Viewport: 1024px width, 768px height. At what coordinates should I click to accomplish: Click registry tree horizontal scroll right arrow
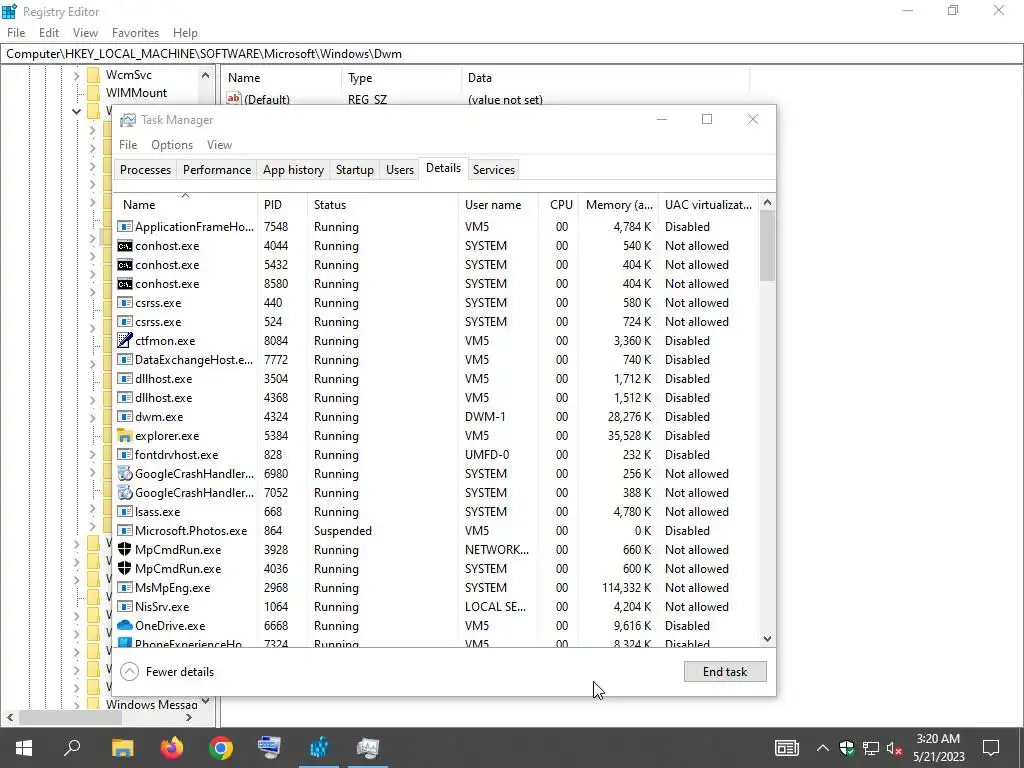[189, 717]
